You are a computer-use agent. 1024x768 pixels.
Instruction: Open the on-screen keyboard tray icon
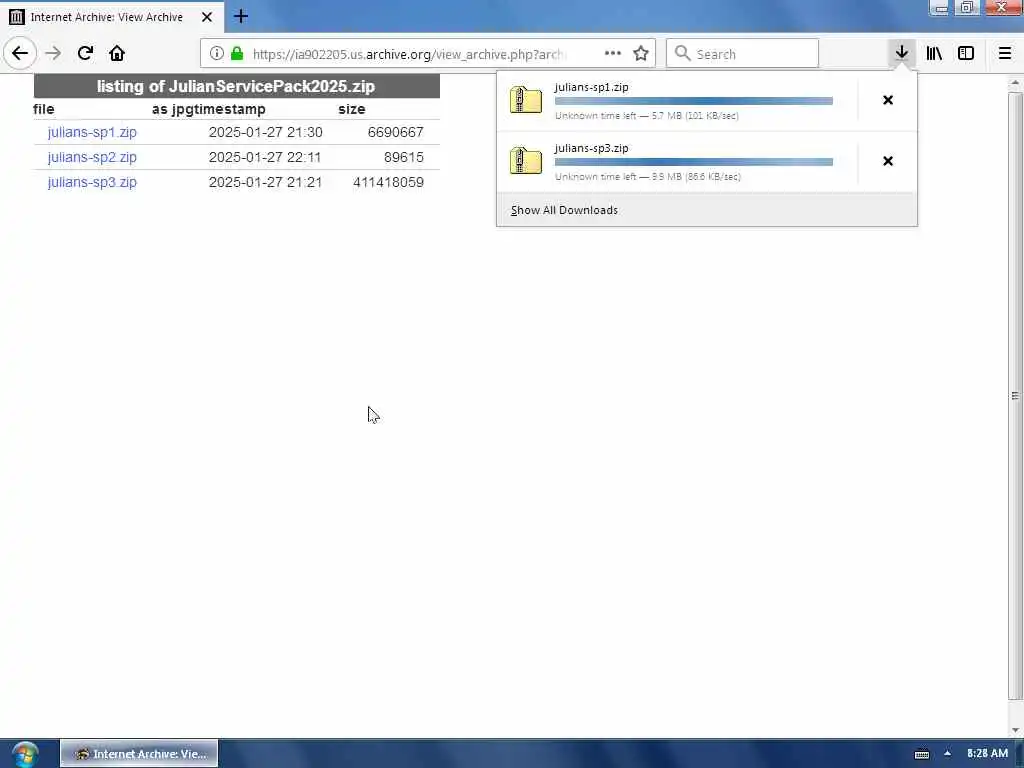point(921,754)
